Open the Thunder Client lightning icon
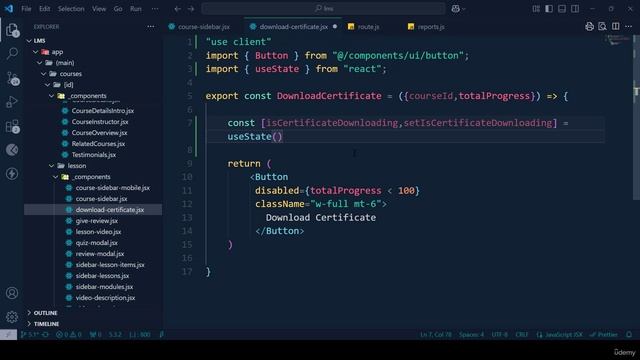Image resolution: width=640 pixels, height=360 pixels. 12,174
